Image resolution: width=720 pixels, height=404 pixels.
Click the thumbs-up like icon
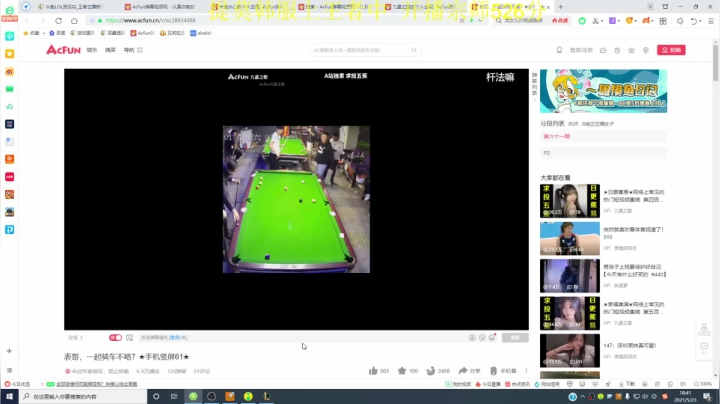point(373,371)
